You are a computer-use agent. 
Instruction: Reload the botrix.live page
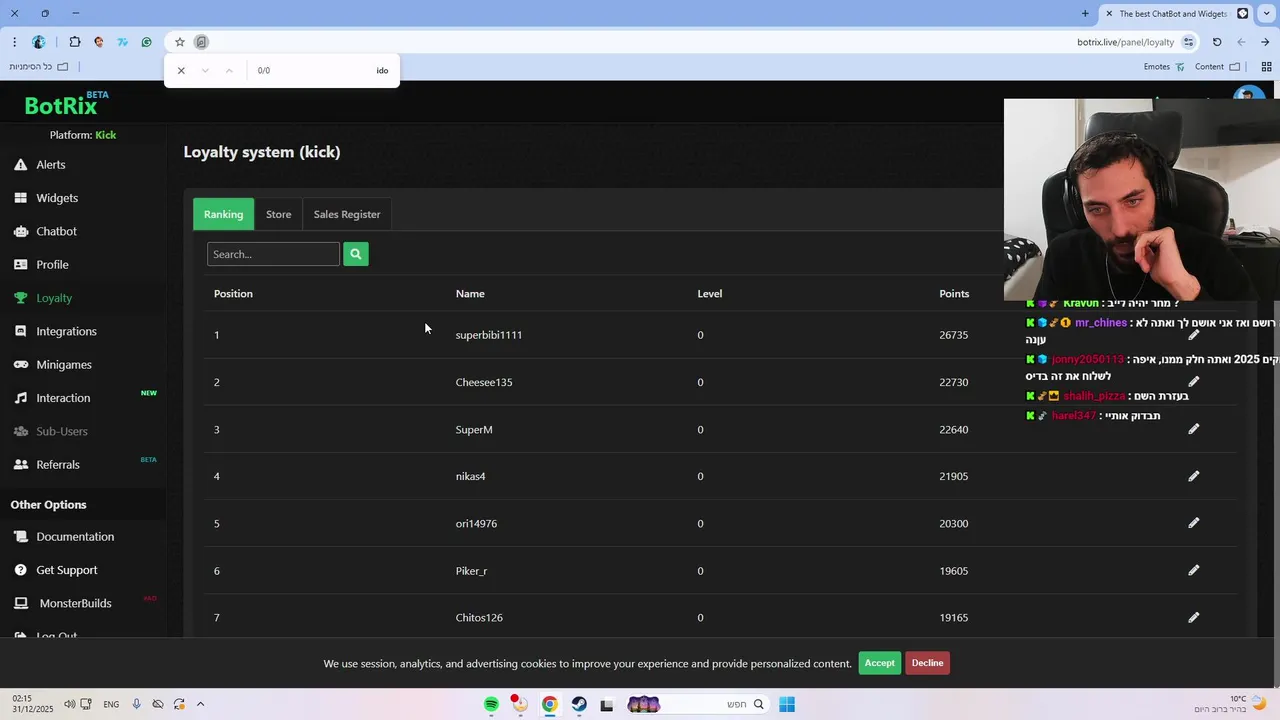(1217, 42)
